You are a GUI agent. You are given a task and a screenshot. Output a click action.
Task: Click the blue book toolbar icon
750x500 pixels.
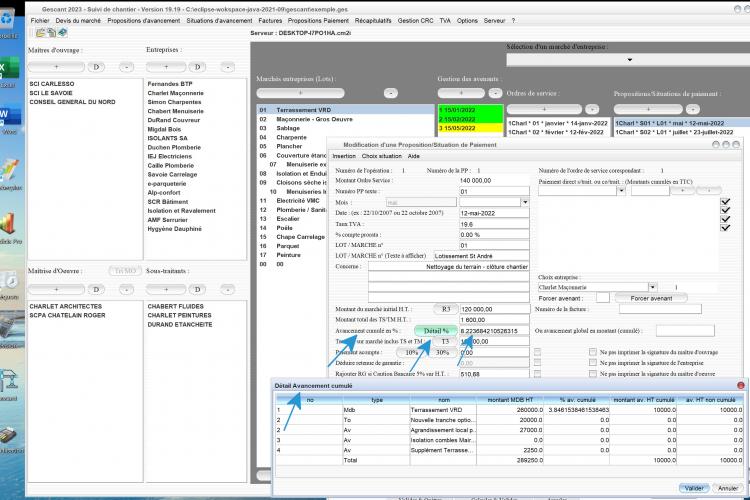click(x=62, y=33)
